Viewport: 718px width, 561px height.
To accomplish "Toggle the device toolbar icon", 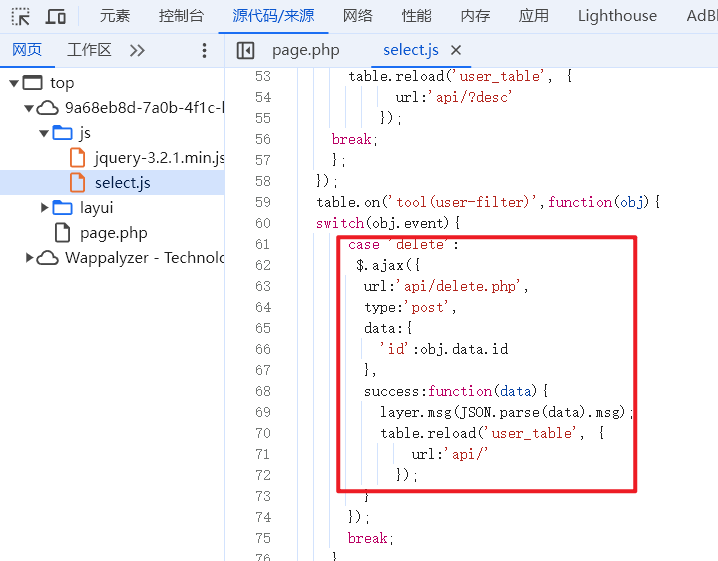I will (x=56, y=16).
